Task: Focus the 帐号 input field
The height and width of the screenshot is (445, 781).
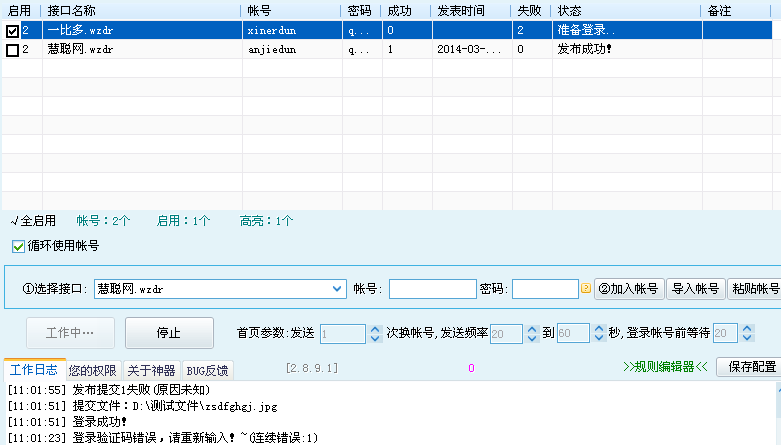Action: click(432, 289)
